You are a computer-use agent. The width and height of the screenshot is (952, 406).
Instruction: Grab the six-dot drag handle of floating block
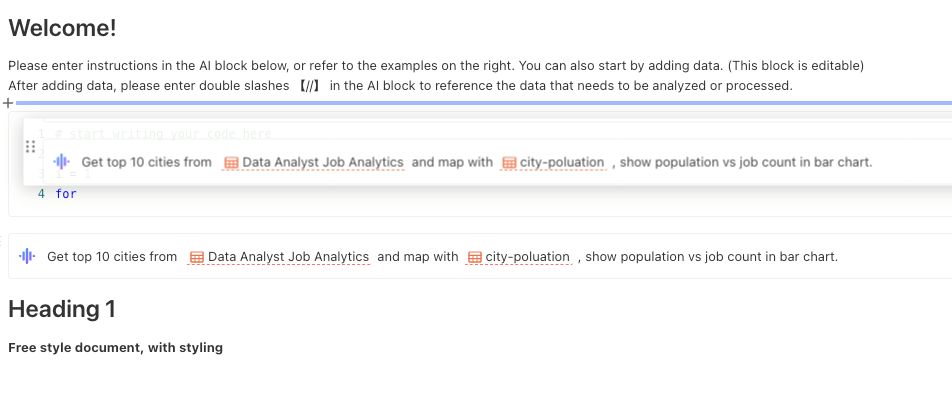pos(30,147)
